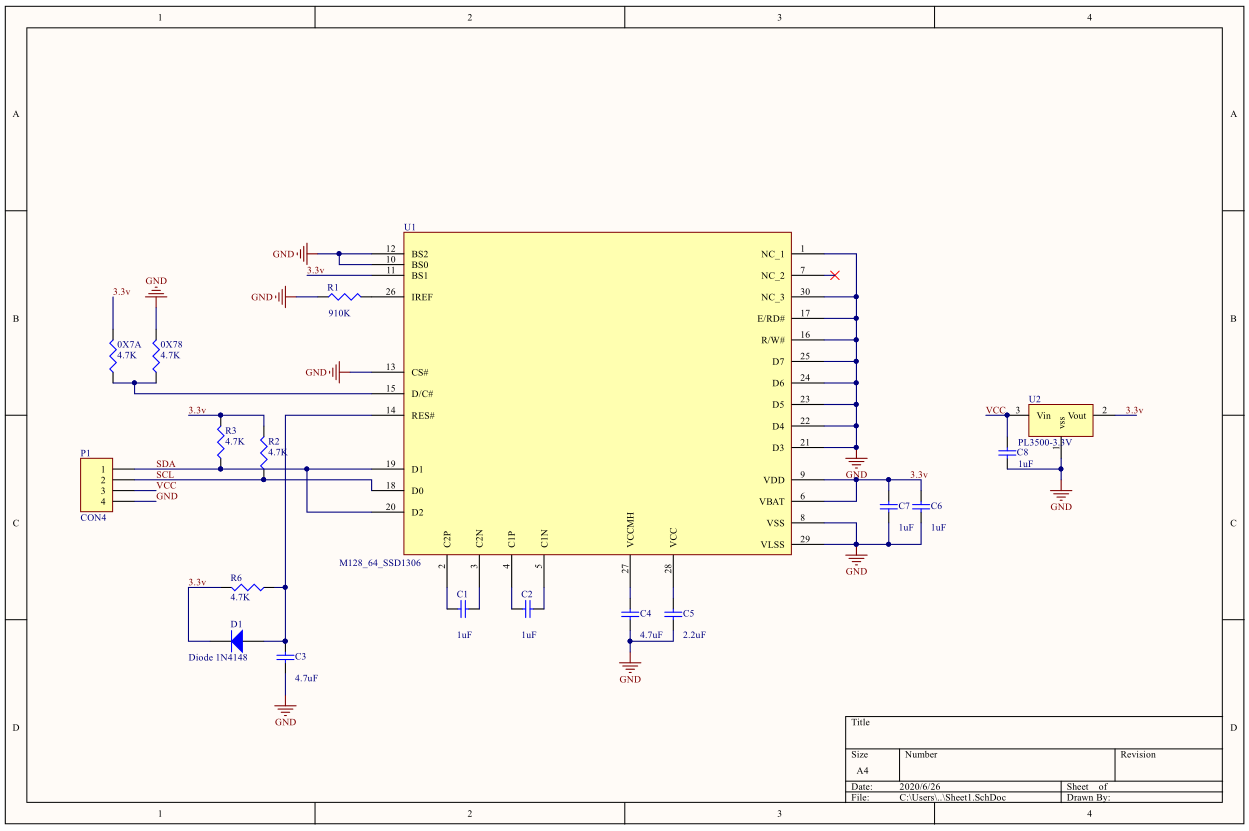The height and width of the screenshot is (831, 1249).
Task: Select the U2 PL3500 regulator block
Action: pos(1060,420)
